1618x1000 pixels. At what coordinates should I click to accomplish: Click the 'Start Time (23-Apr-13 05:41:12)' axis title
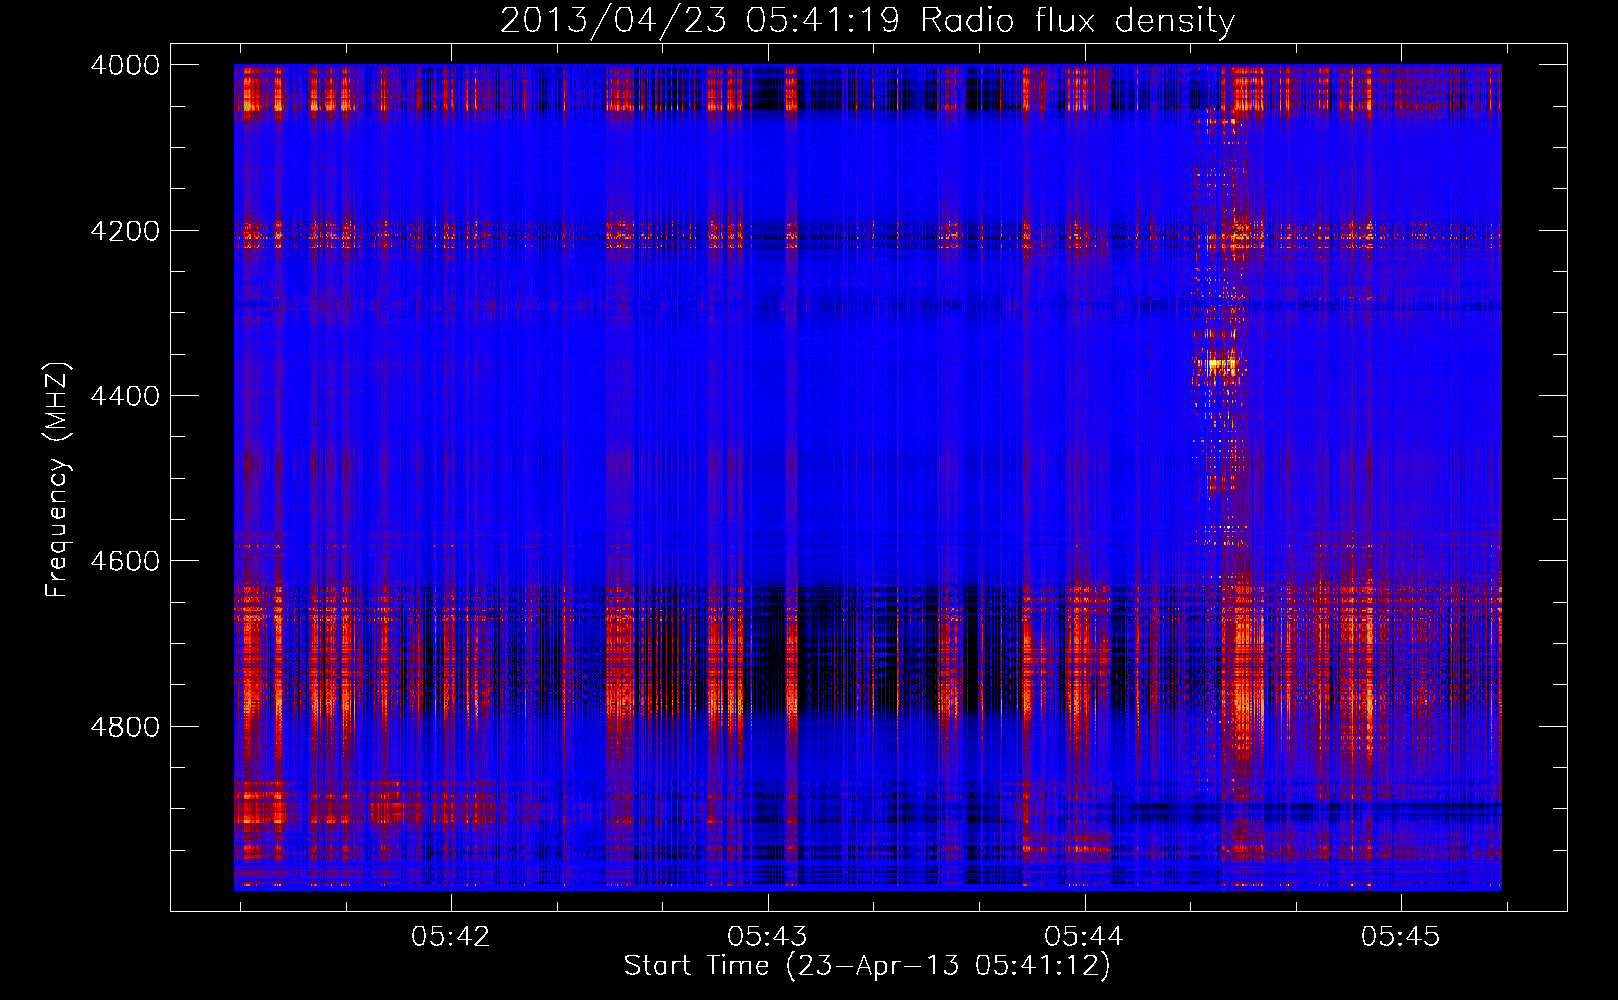867,966
